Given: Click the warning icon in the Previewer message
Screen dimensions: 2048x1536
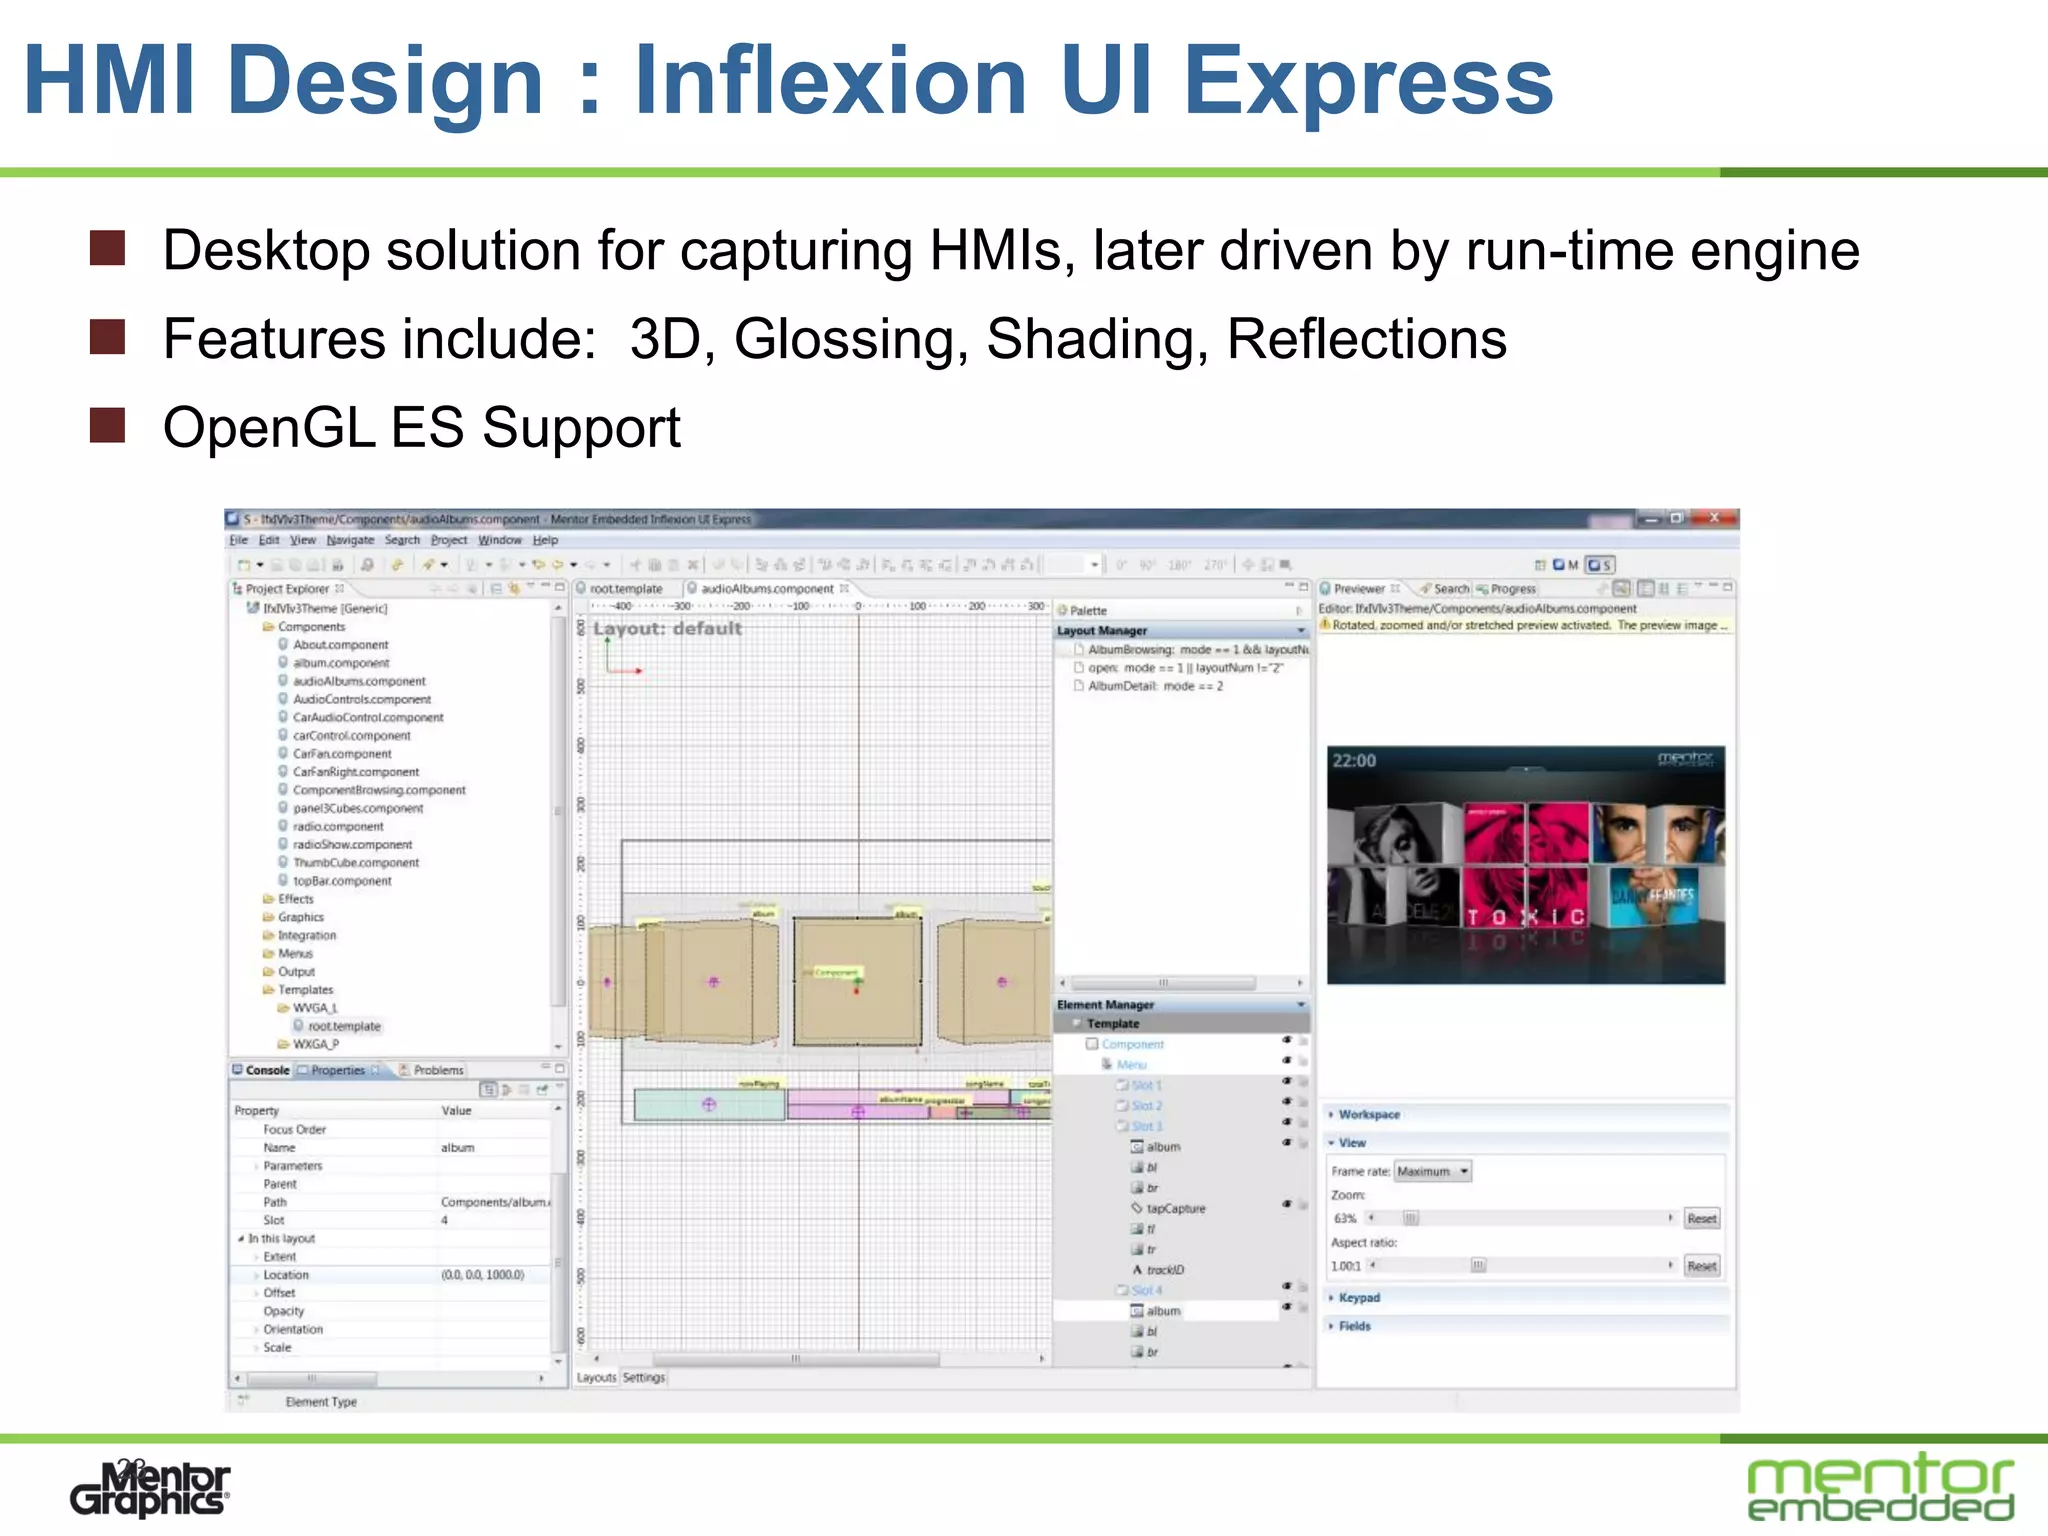Looking at the screenshot, I should pos(1325,625).
